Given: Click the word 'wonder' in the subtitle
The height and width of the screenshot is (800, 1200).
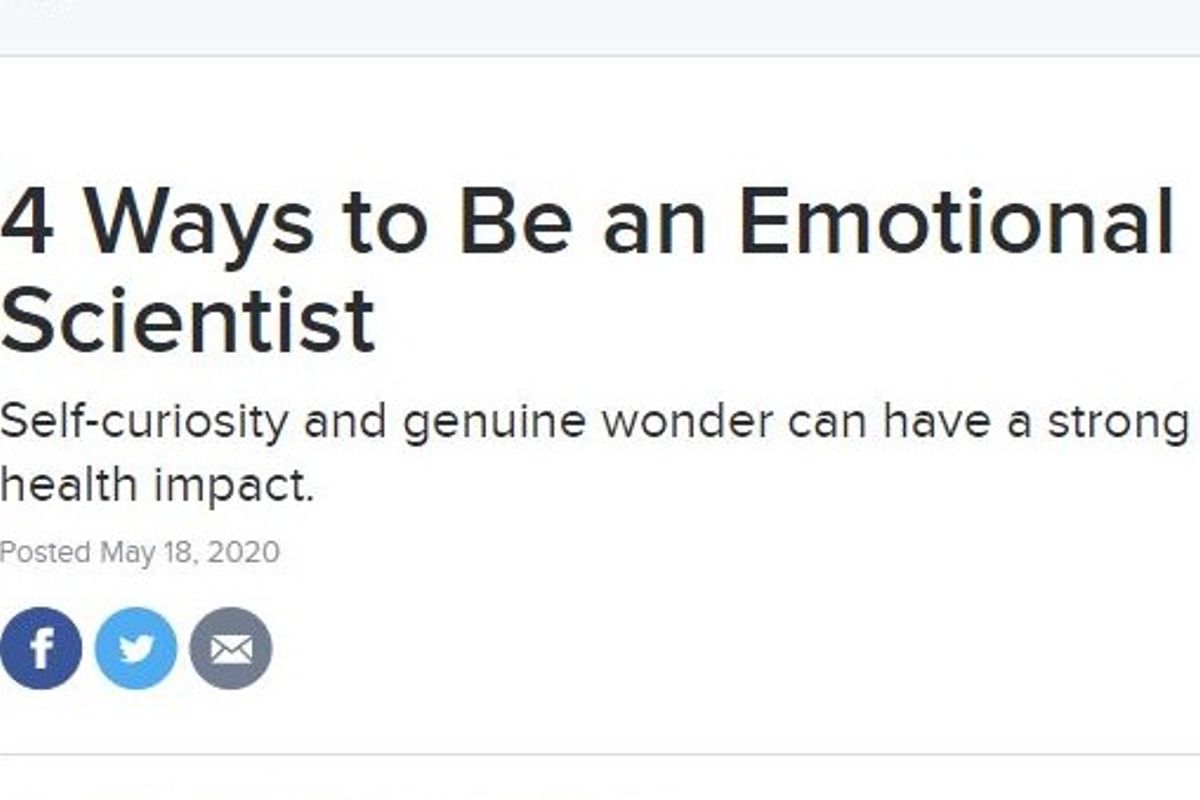Looking at the screenshot, I should pos(685,424).
